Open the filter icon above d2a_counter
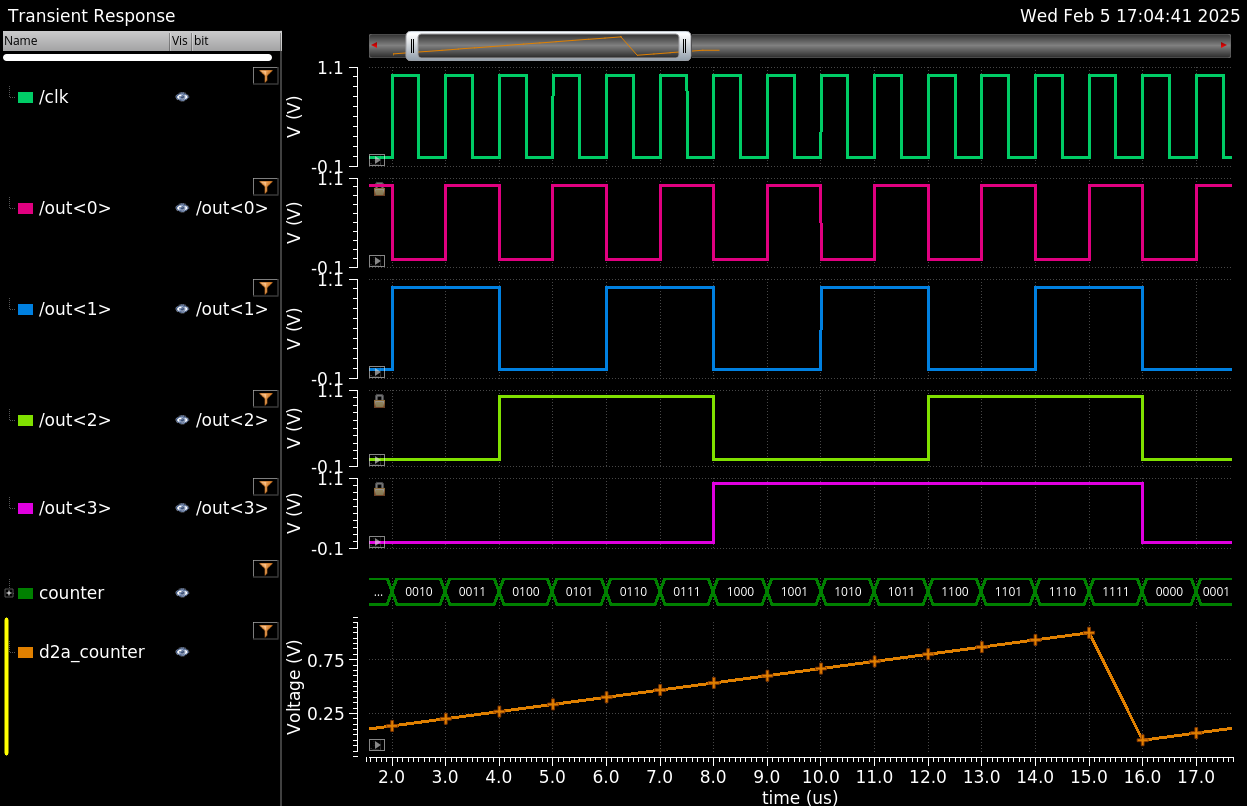 pyautogui.click(x=265, y=631)
